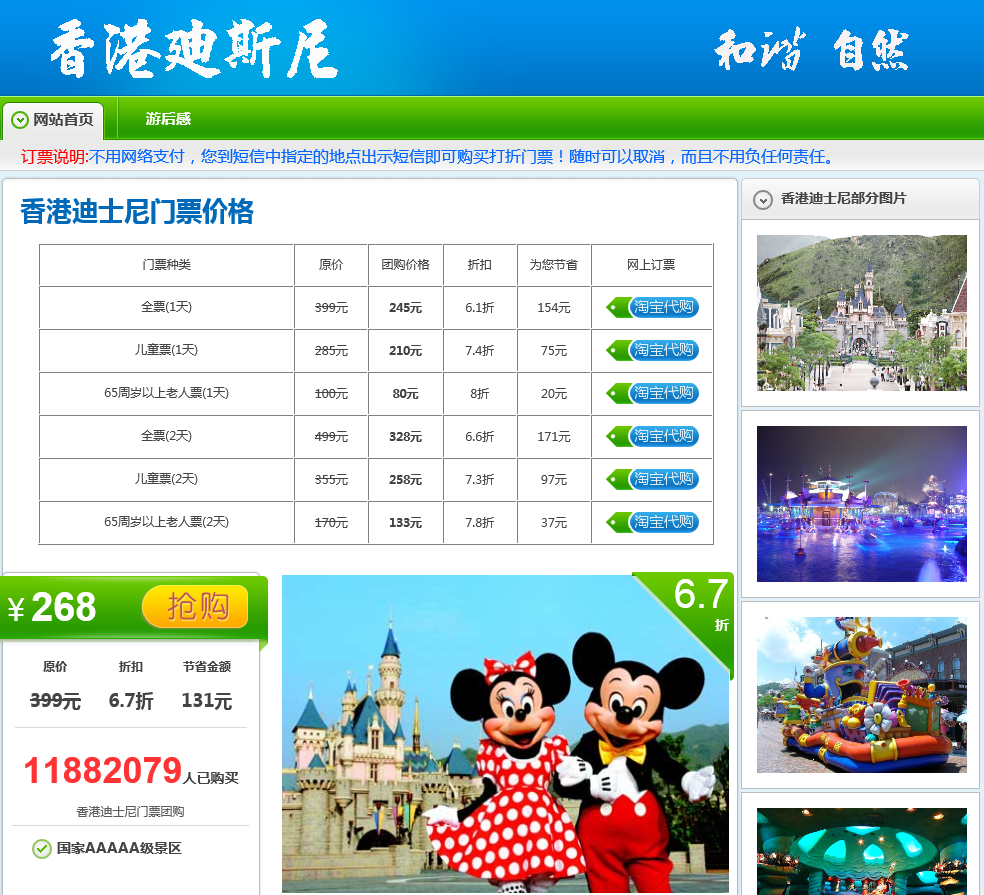The height and width of the screenshot is (895, 984).
Task: Click 淘宝代购 for 65周岁以上老人票(2天)
Action: (x=653, y=522)
